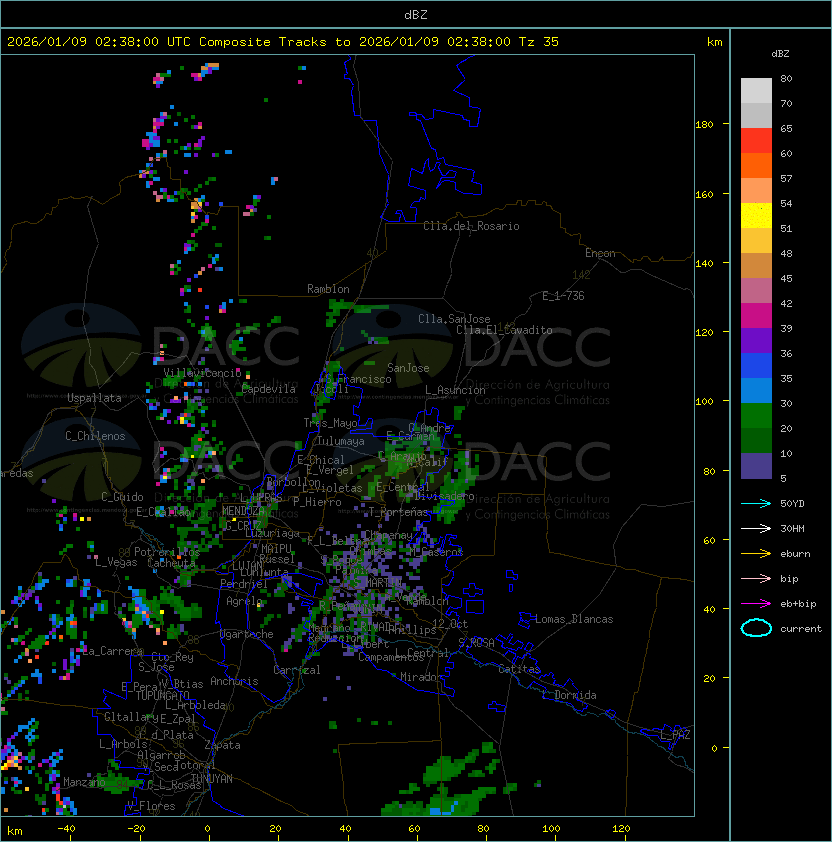Click the white 30HM arrow in legend

pos(756,529)
